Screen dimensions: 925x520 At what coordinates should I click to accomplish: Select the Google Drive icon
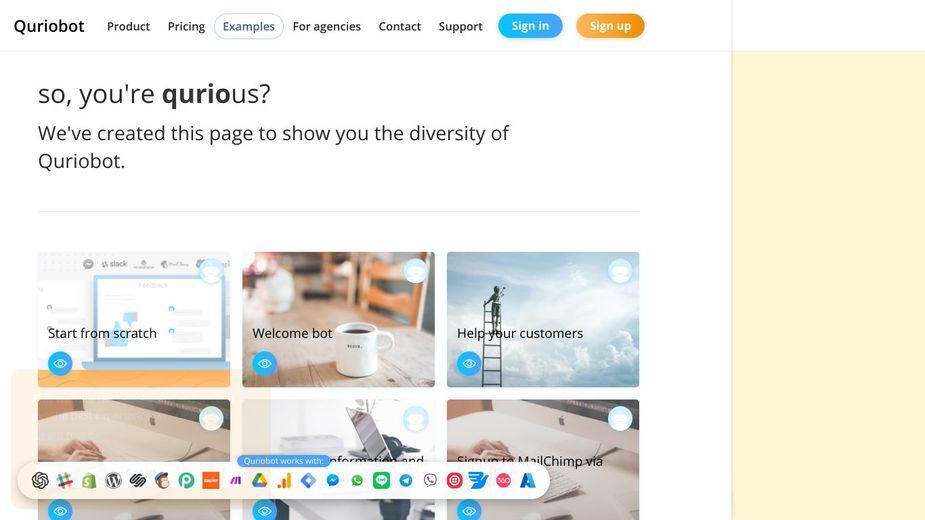click(260, 480)
